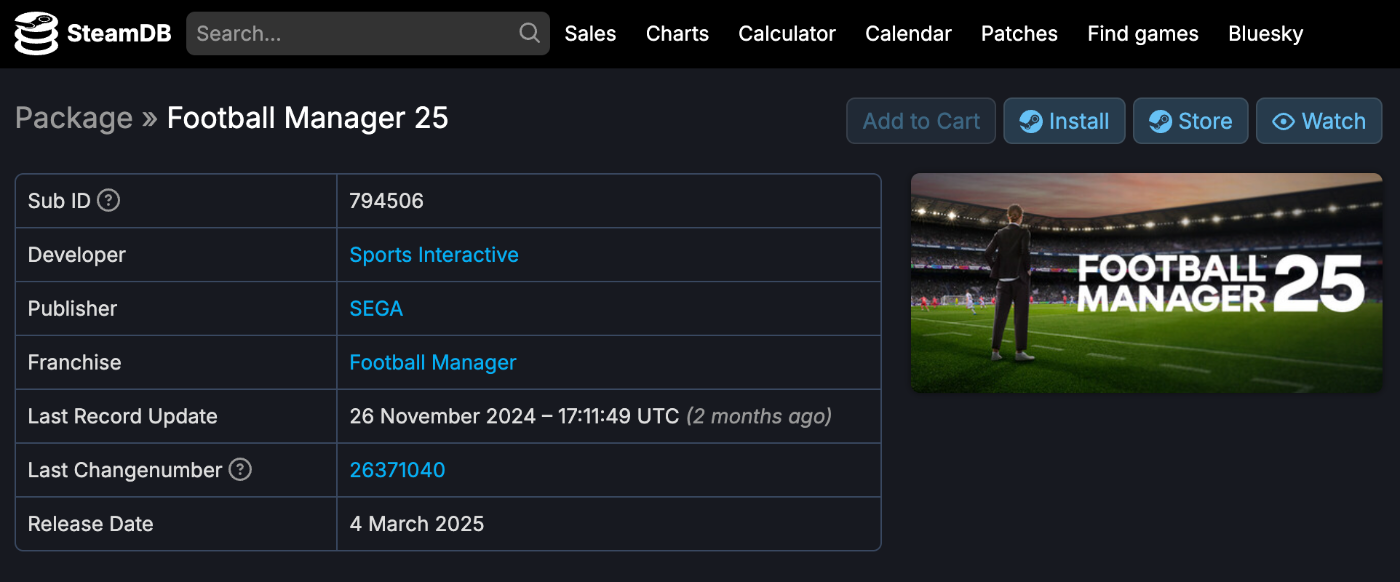1400x582 pixels.
Task: Open the Find games navigation link
Action: point(1143,34)
